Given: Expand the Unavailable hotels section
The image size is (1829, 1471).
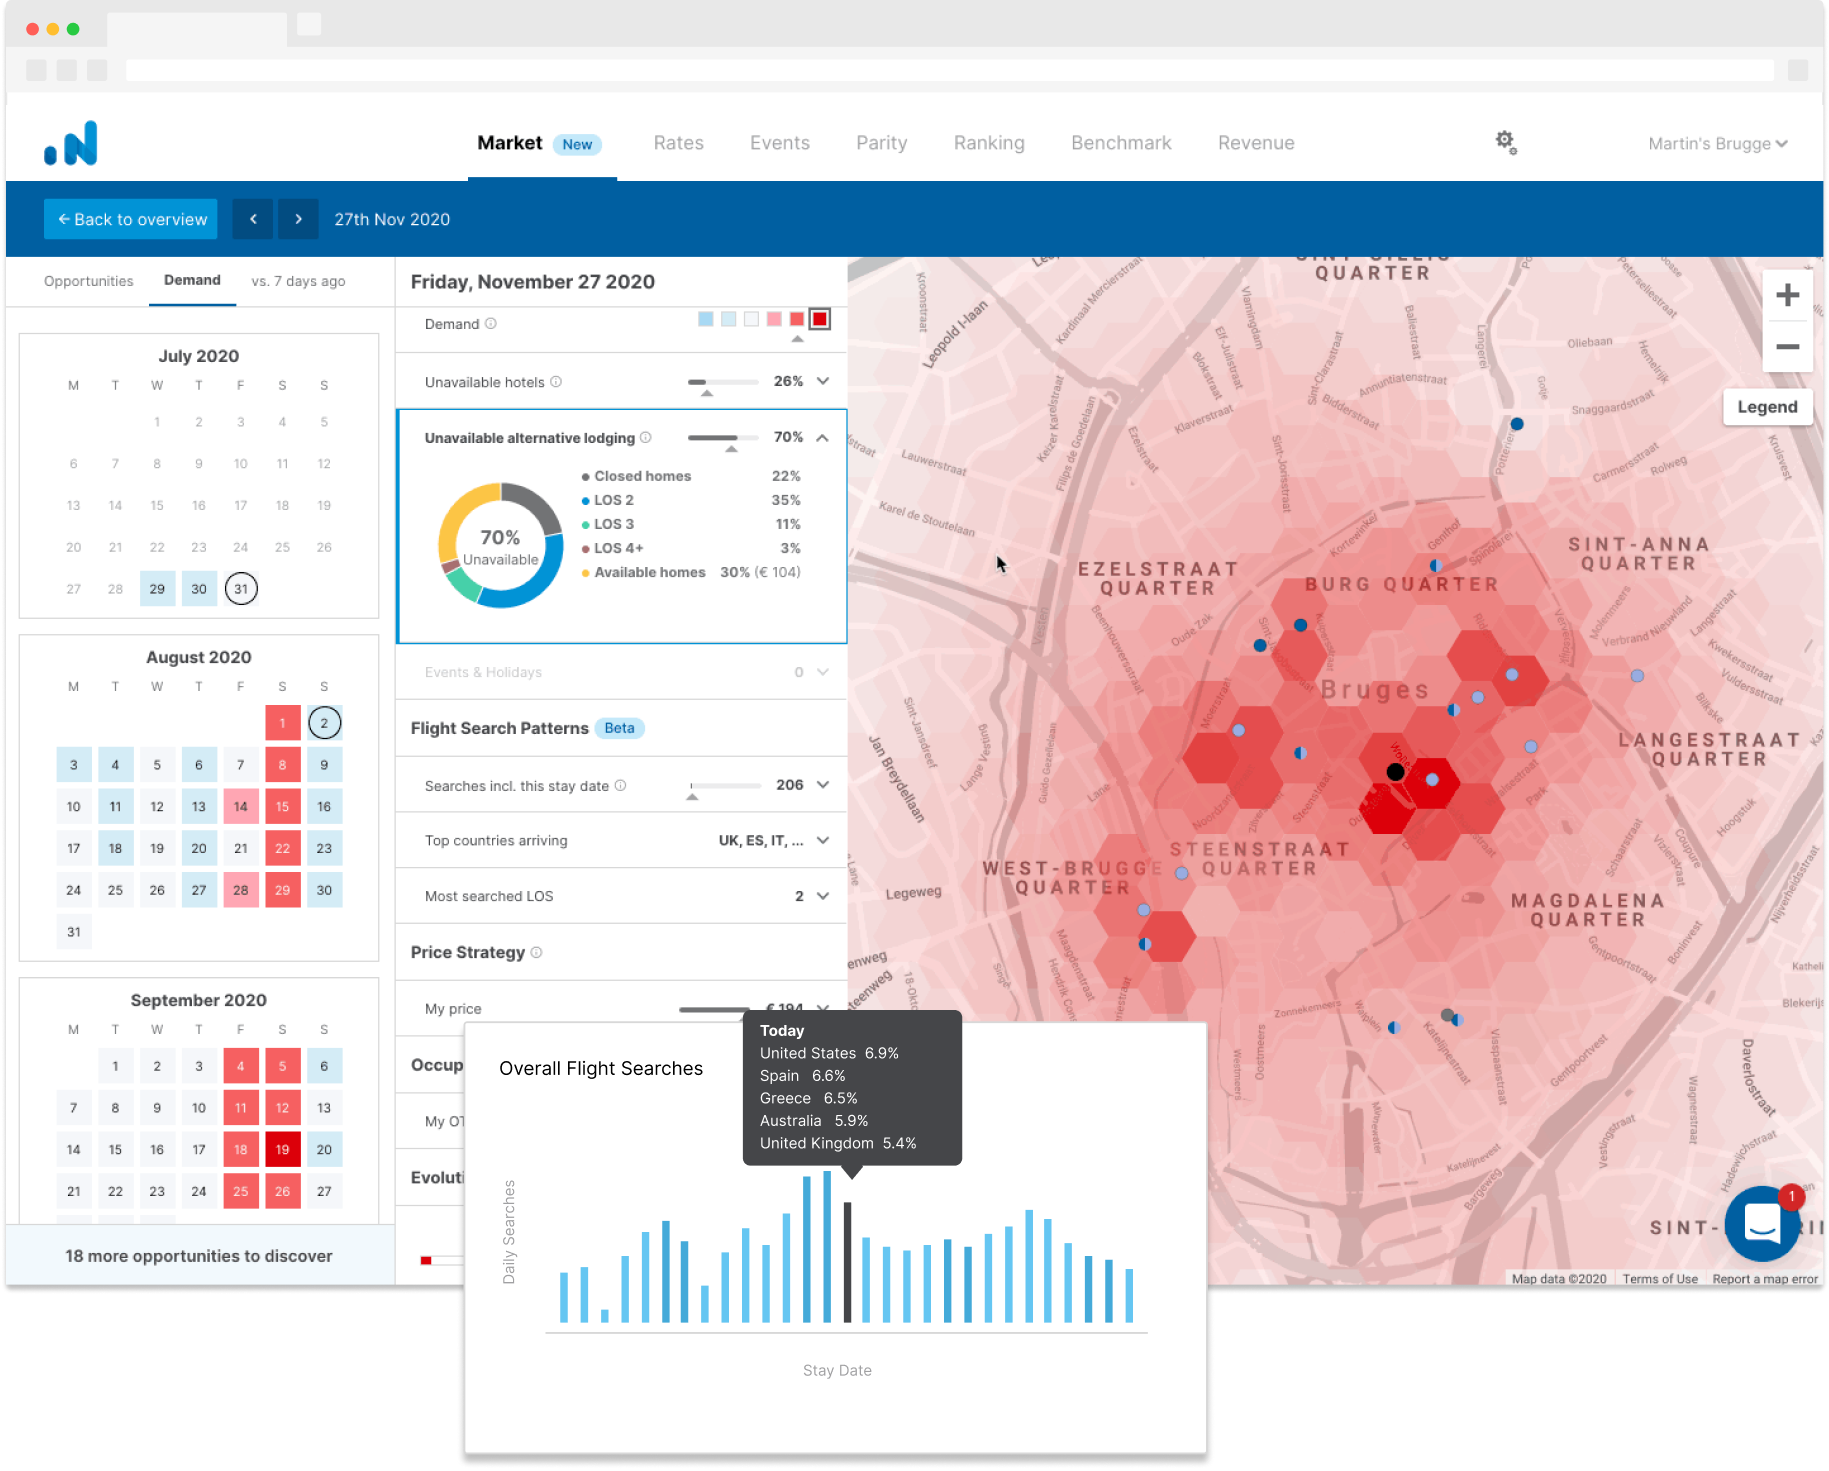Looking at the screenshot, I should 823,381.
